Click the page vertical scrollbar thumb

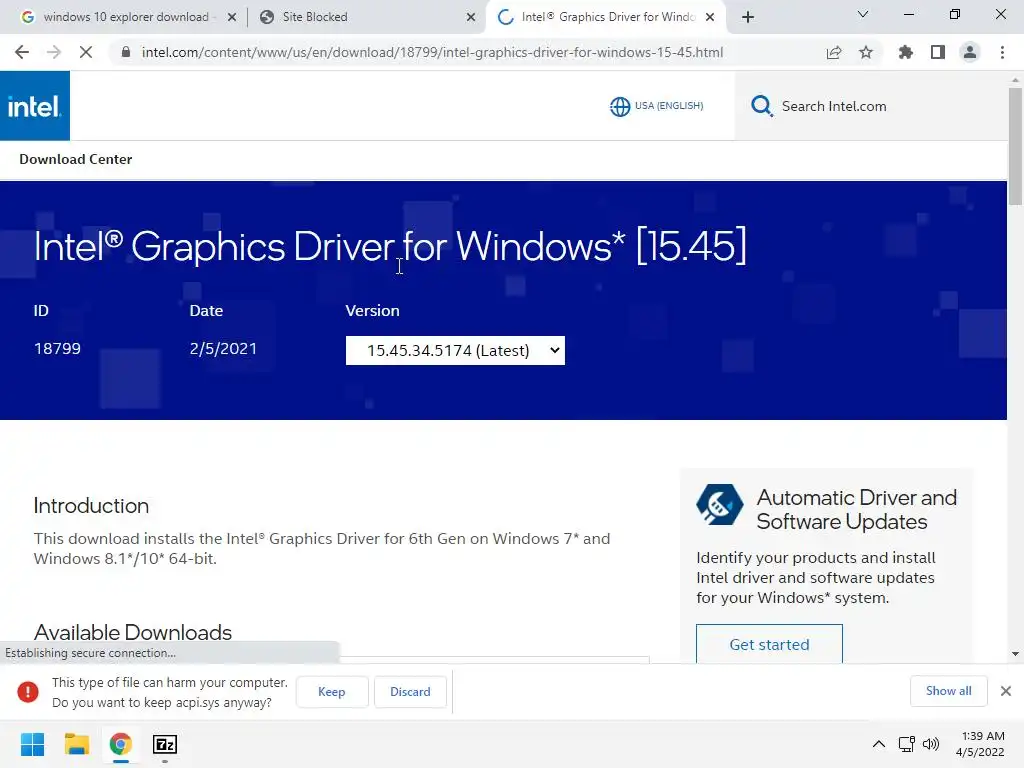pos(1015,146)
